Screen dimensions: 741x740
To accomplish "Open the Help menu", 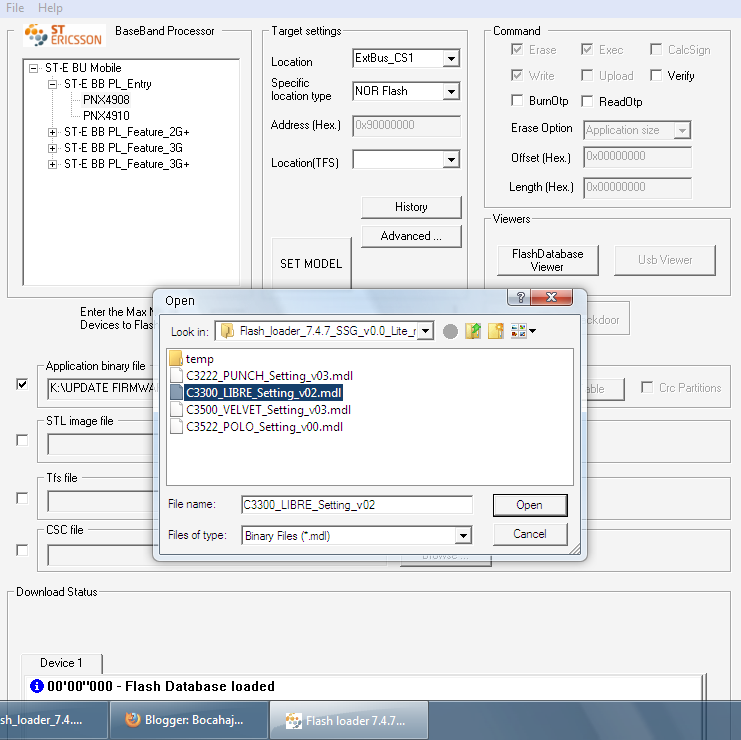I will pyautogui.click(x=50, y=8).
